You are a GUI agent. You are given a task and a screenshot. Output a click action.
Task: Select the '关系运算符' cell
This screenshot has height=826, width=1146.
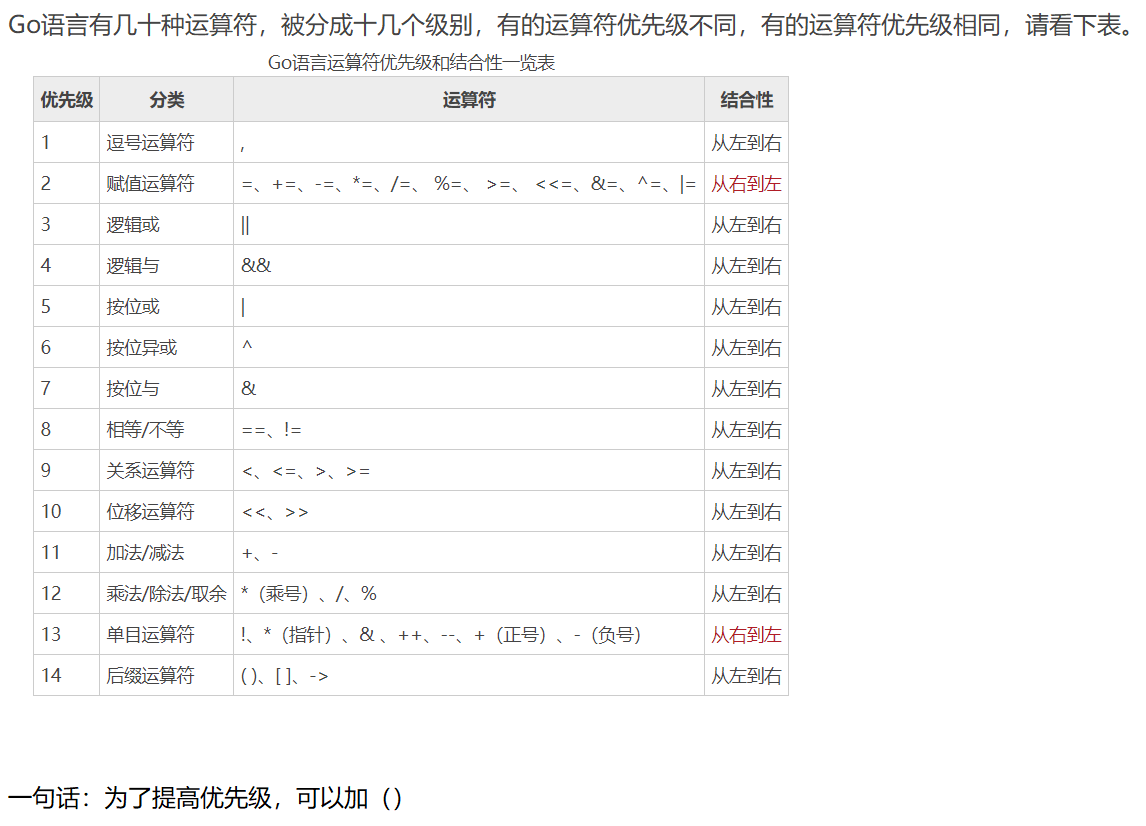[167, 470]
